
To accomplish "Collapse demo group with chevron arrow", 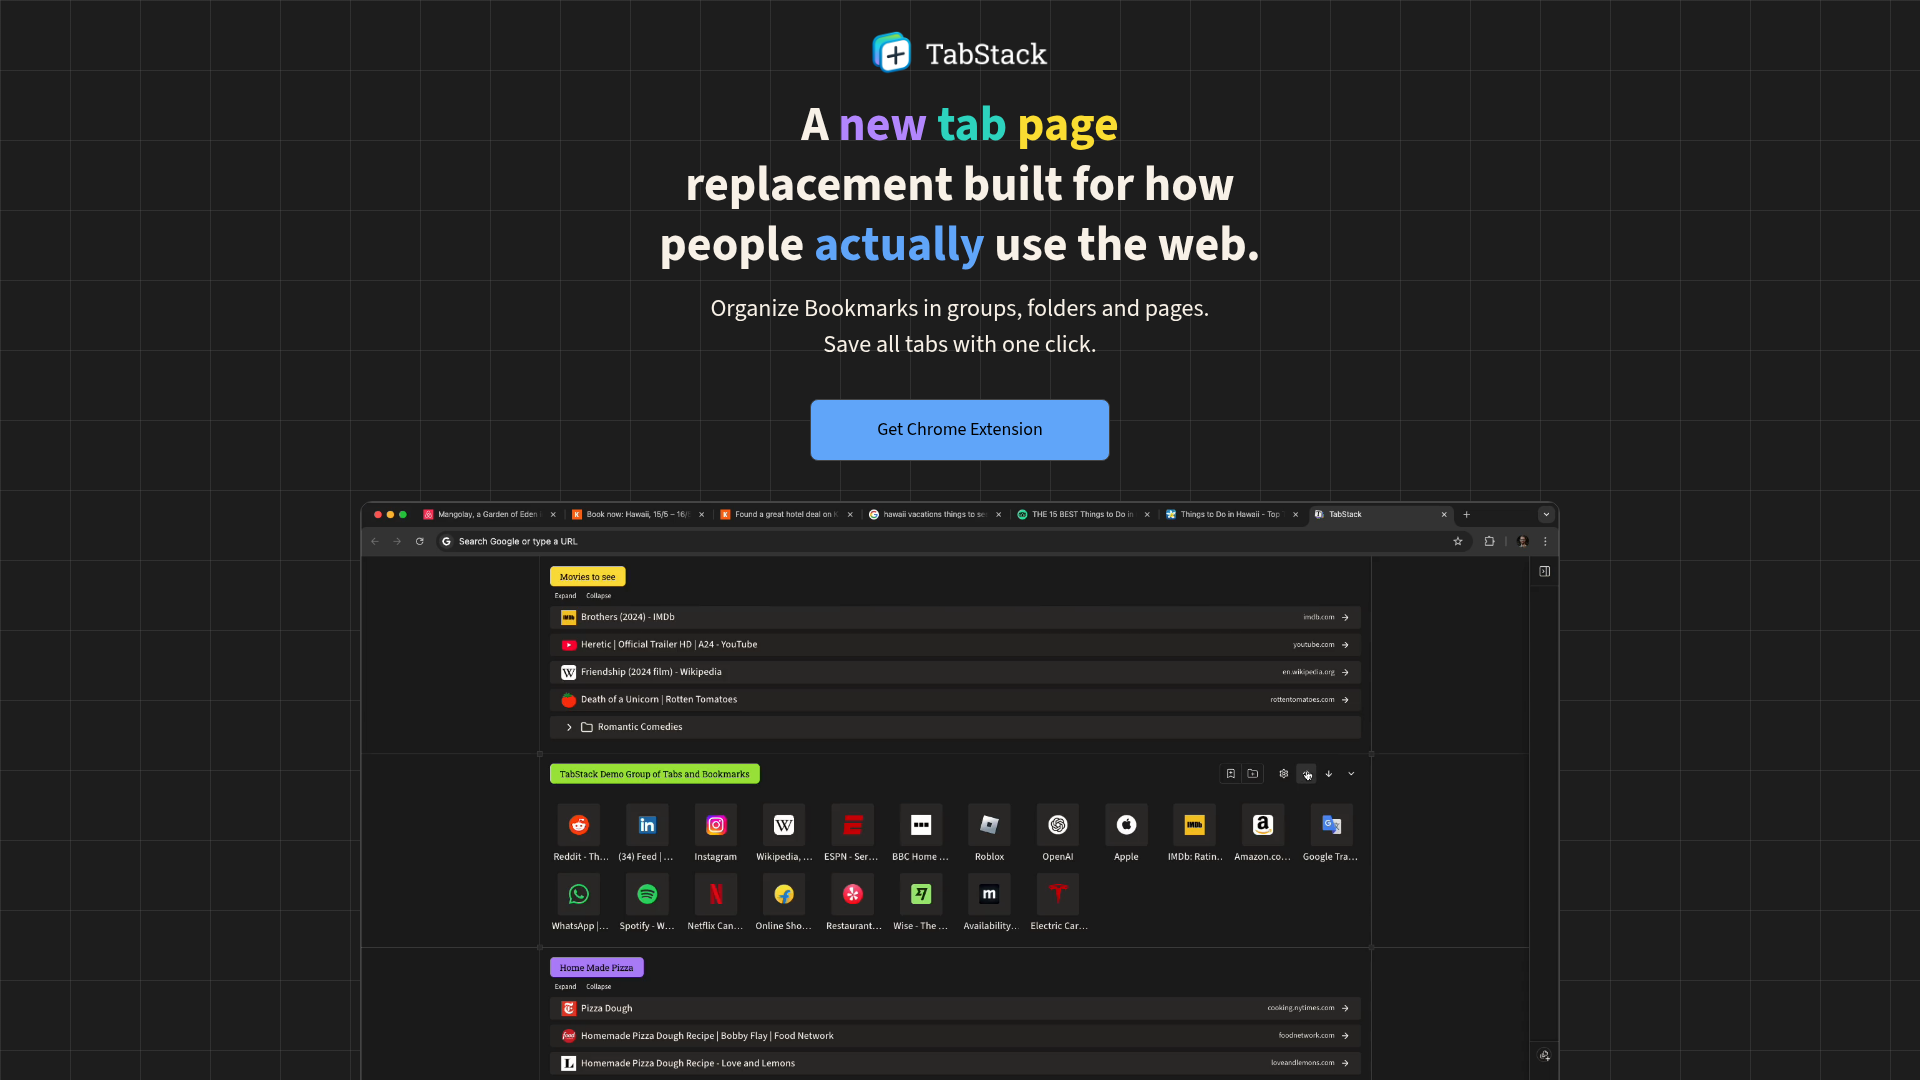I will (1351, 774).
